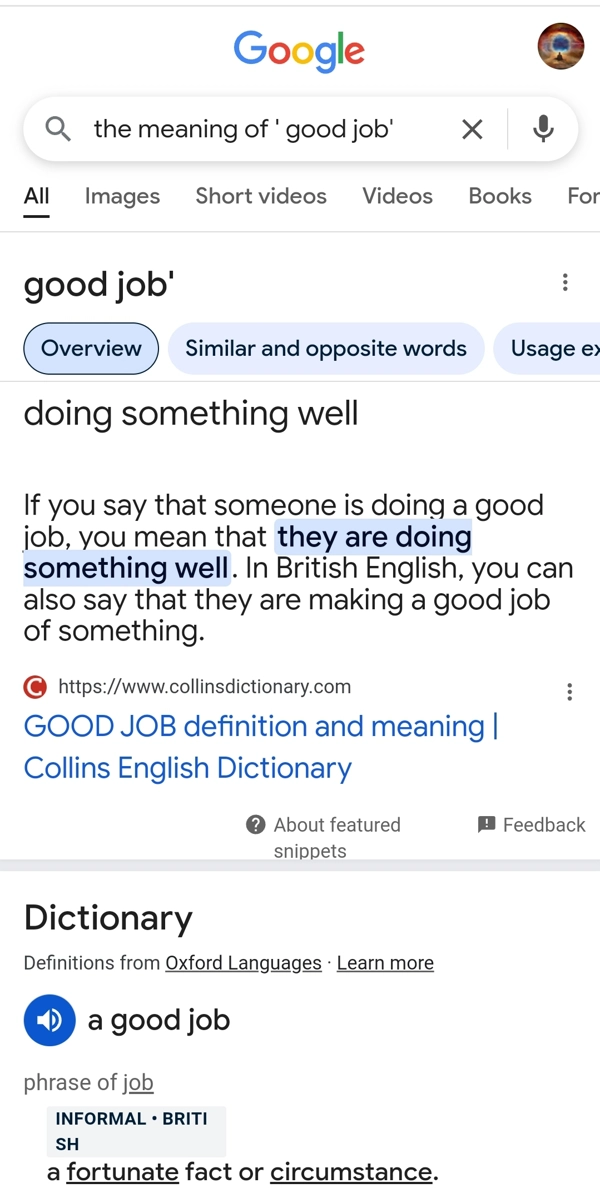Play pronunciation of 'a good job'

click(49, 1020)
